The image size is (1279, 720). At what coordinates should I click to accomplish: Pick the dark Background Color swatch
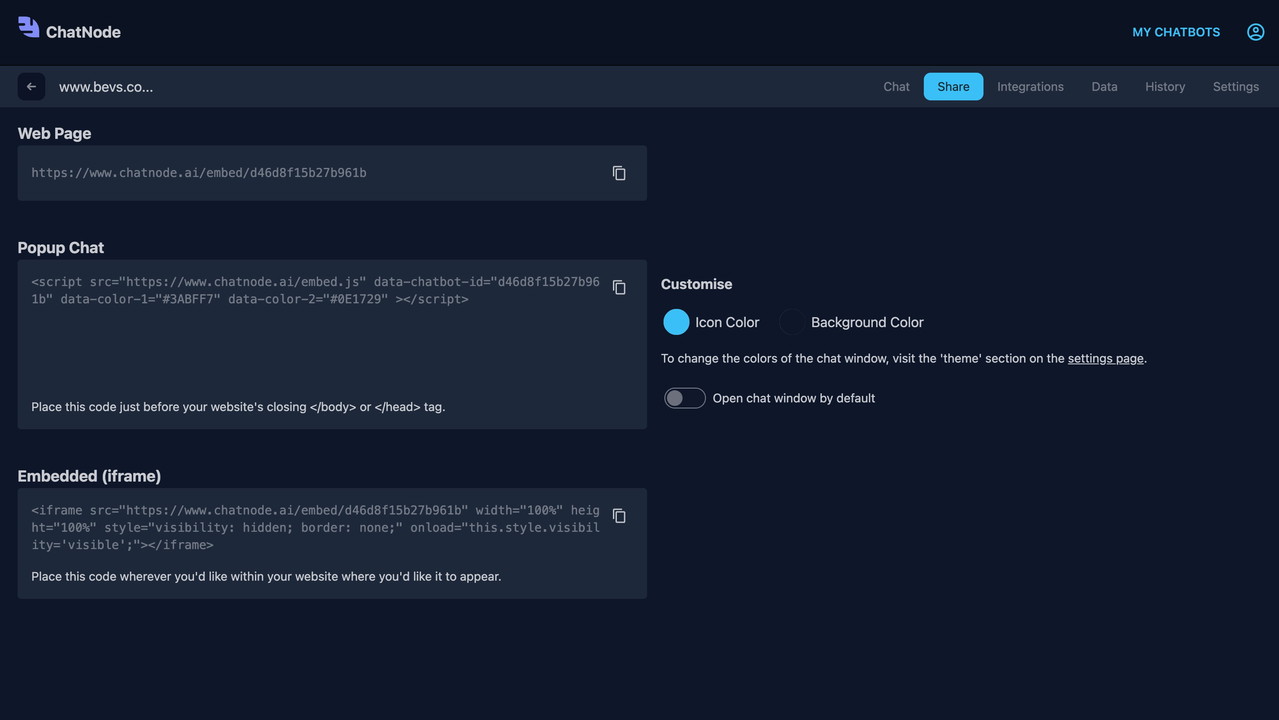[792, 322]
